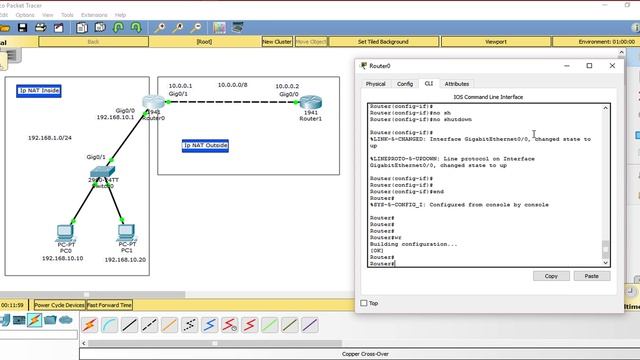Click the [Root] navigation button

204,42
